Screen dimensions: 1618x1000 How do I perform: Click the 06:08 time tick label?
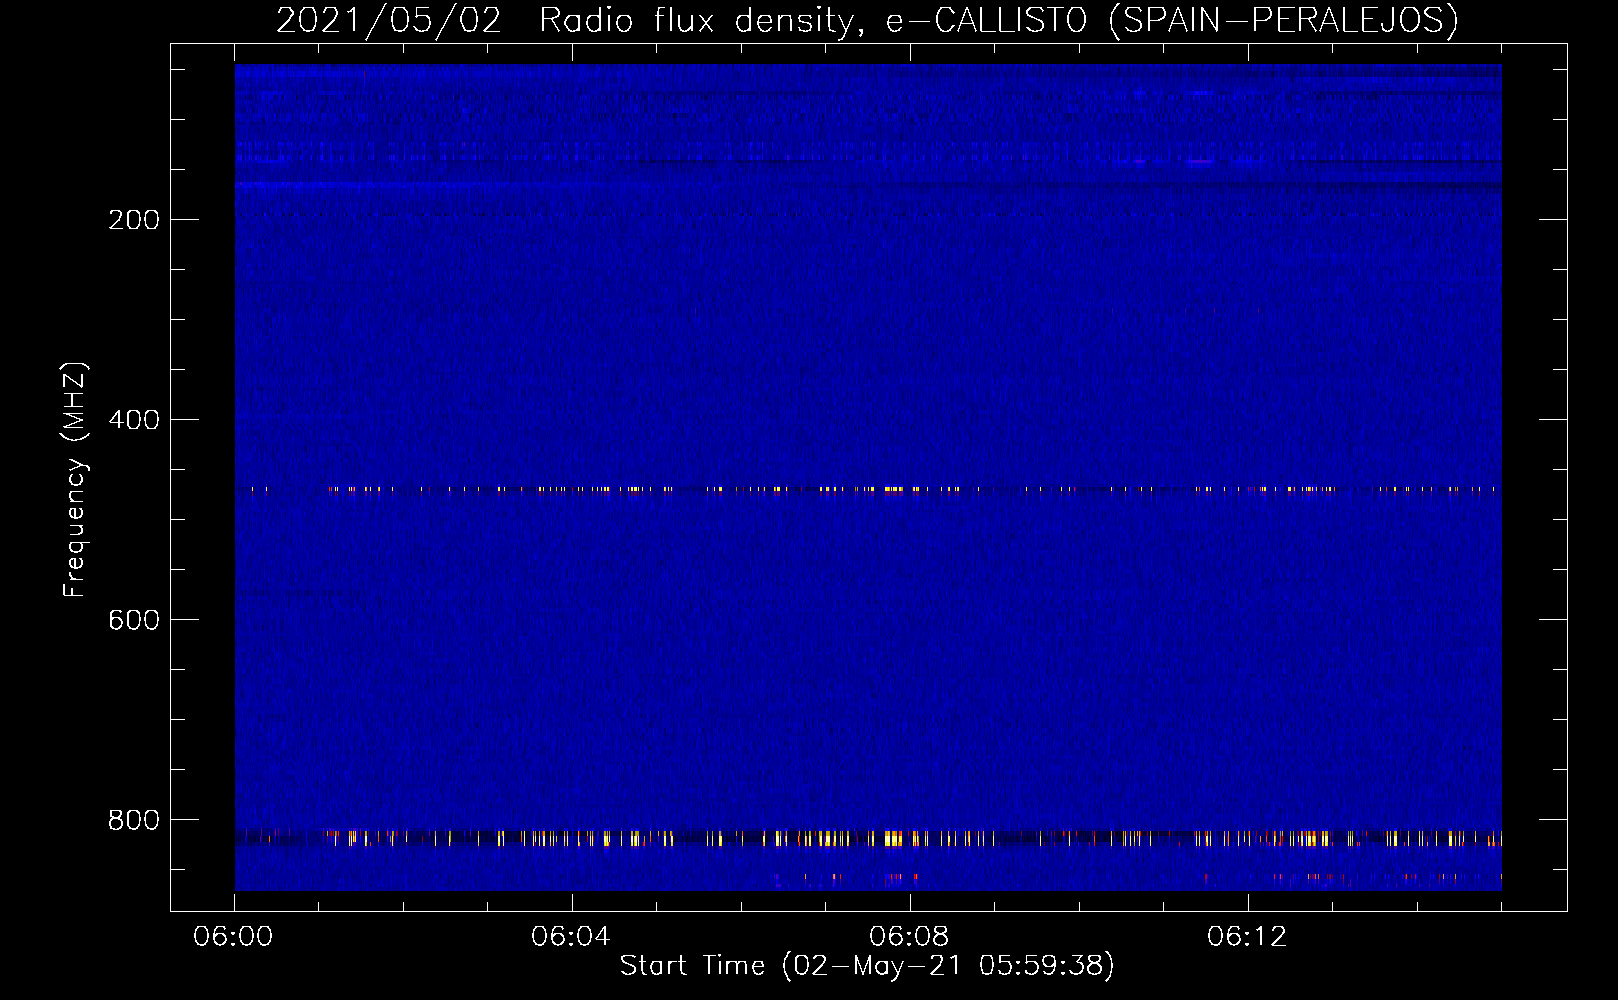point(909,937)
